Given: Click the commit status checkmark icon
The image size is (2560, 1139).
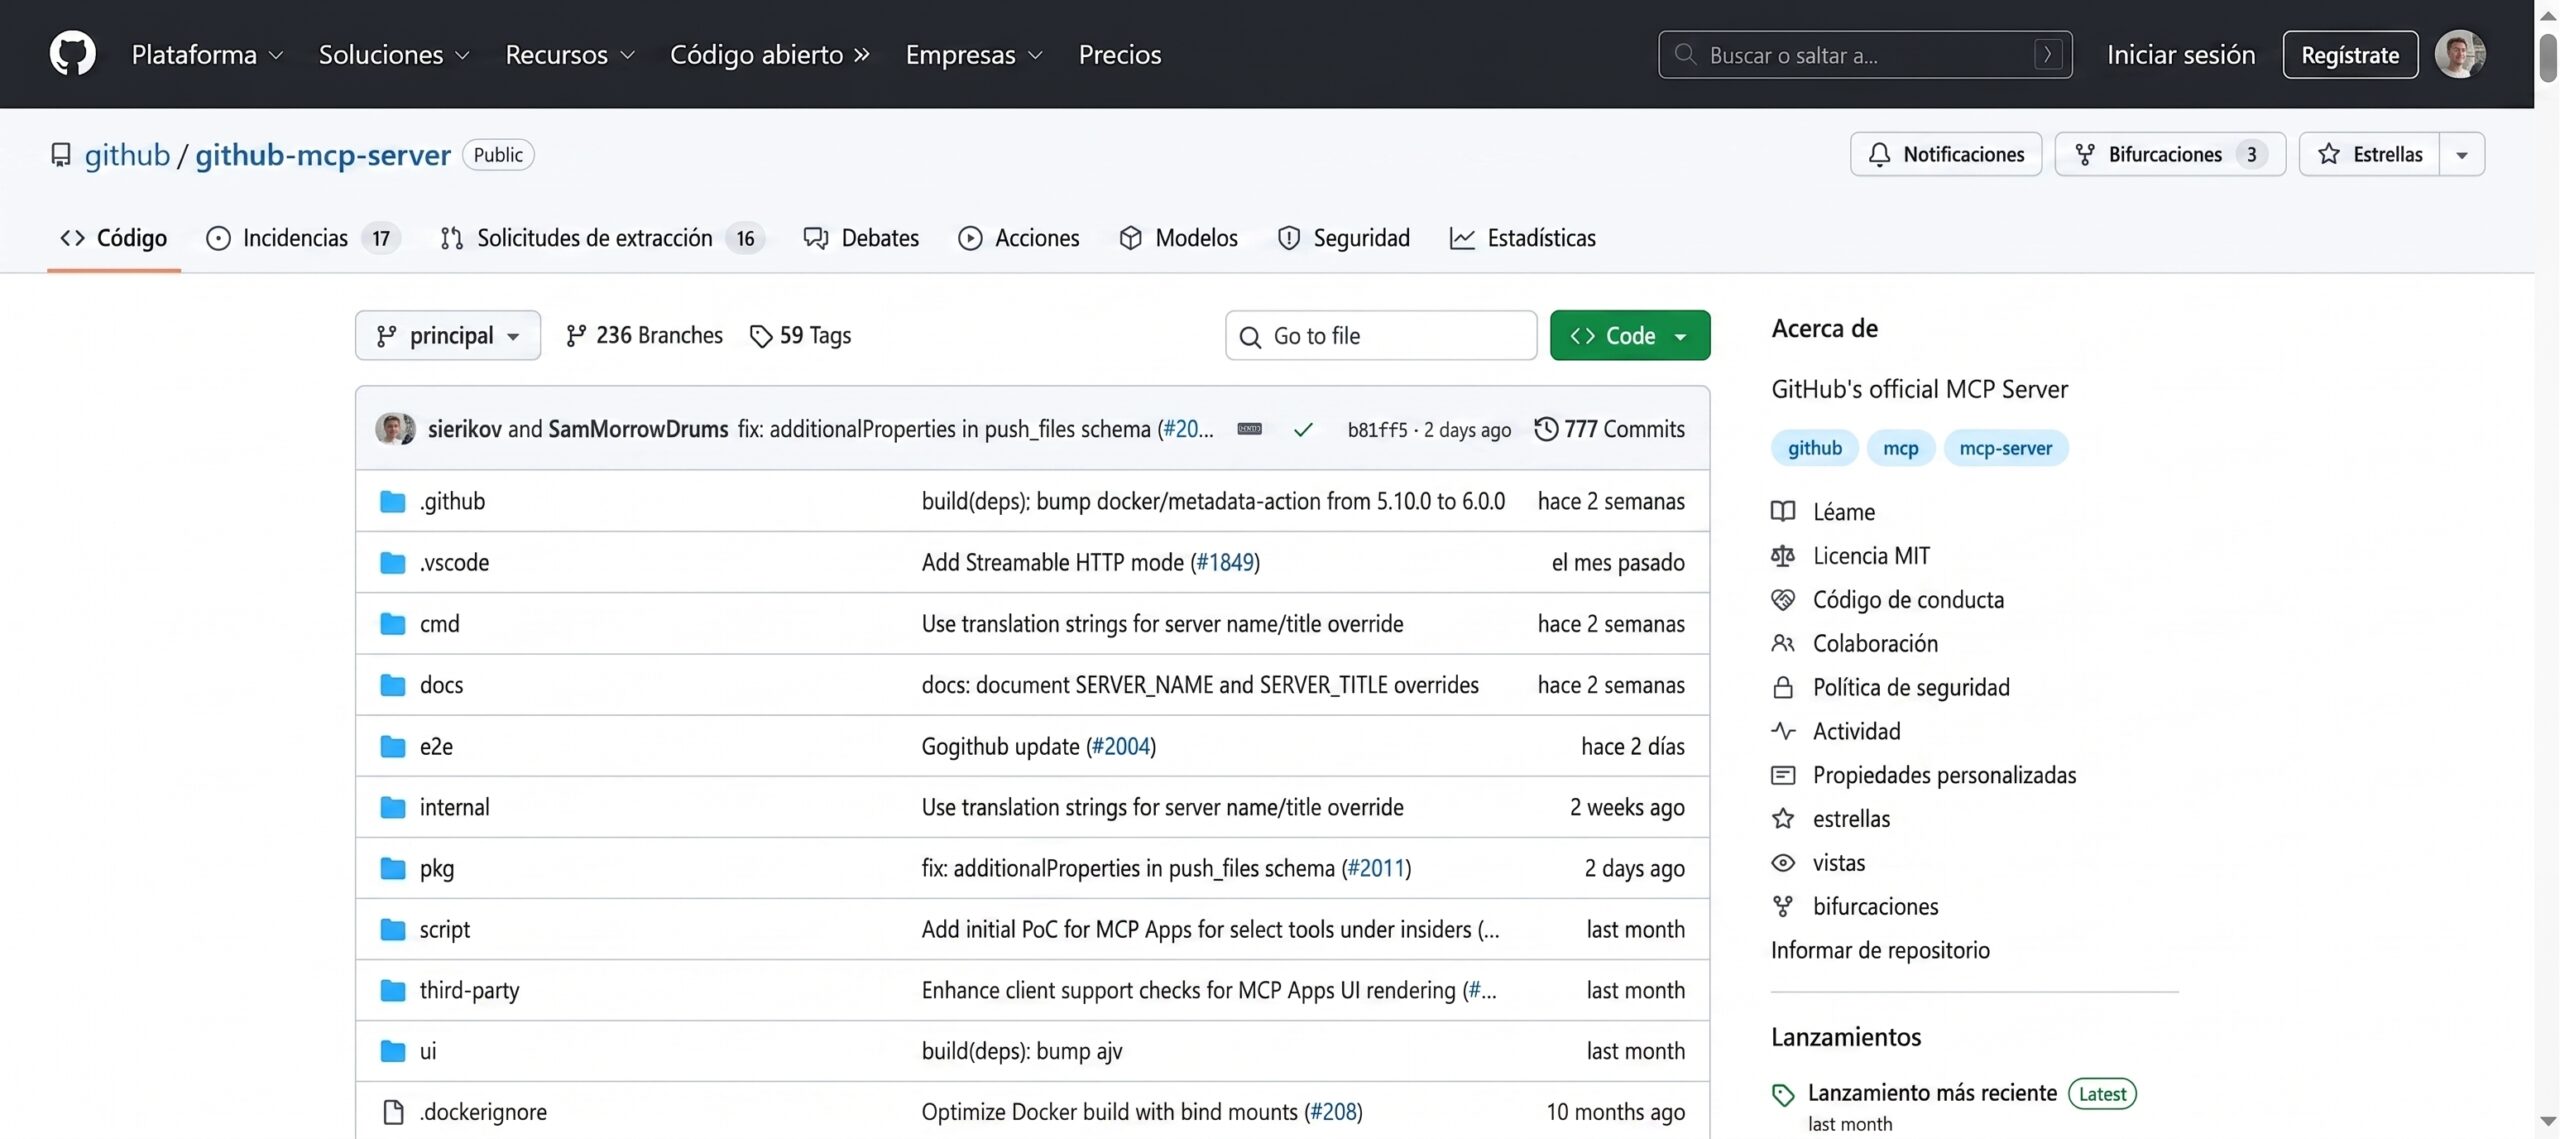Looking at the screenshot, I should pyautogui.click(x=1302, y=430).
